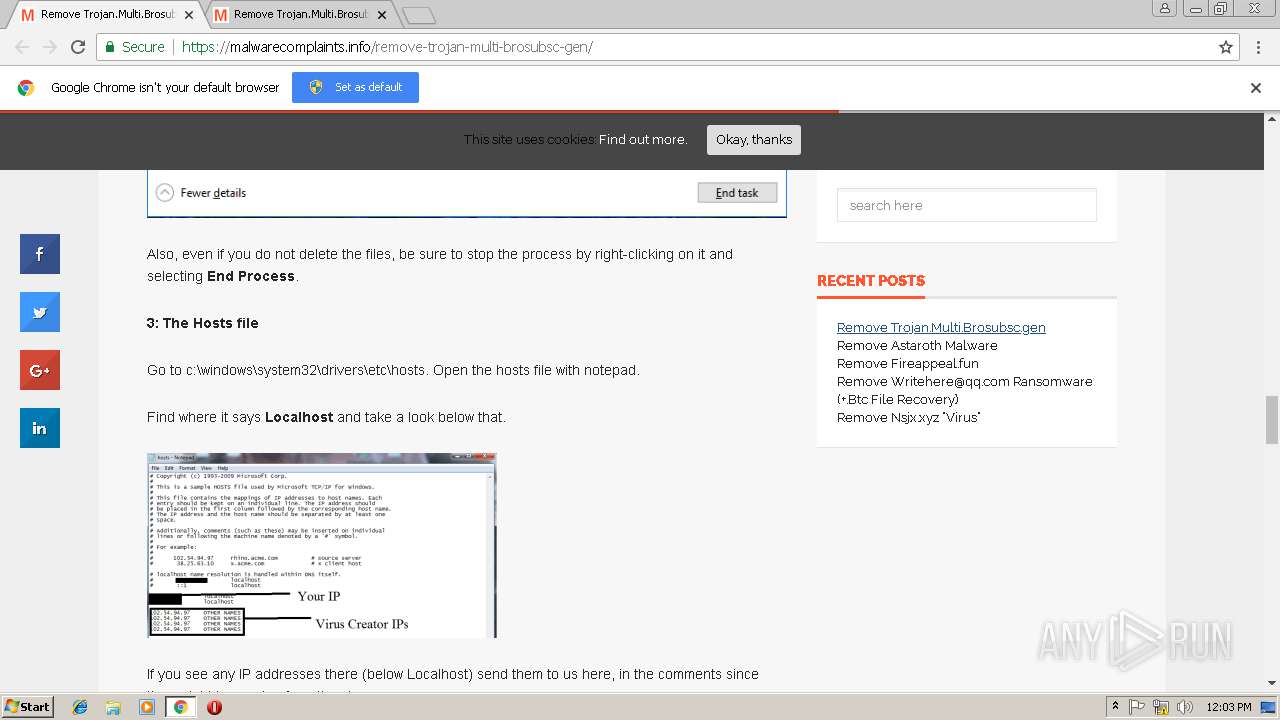Open Find out more cookie link
The width and height of the screenshot is (1280, 720).
point(643,140)
